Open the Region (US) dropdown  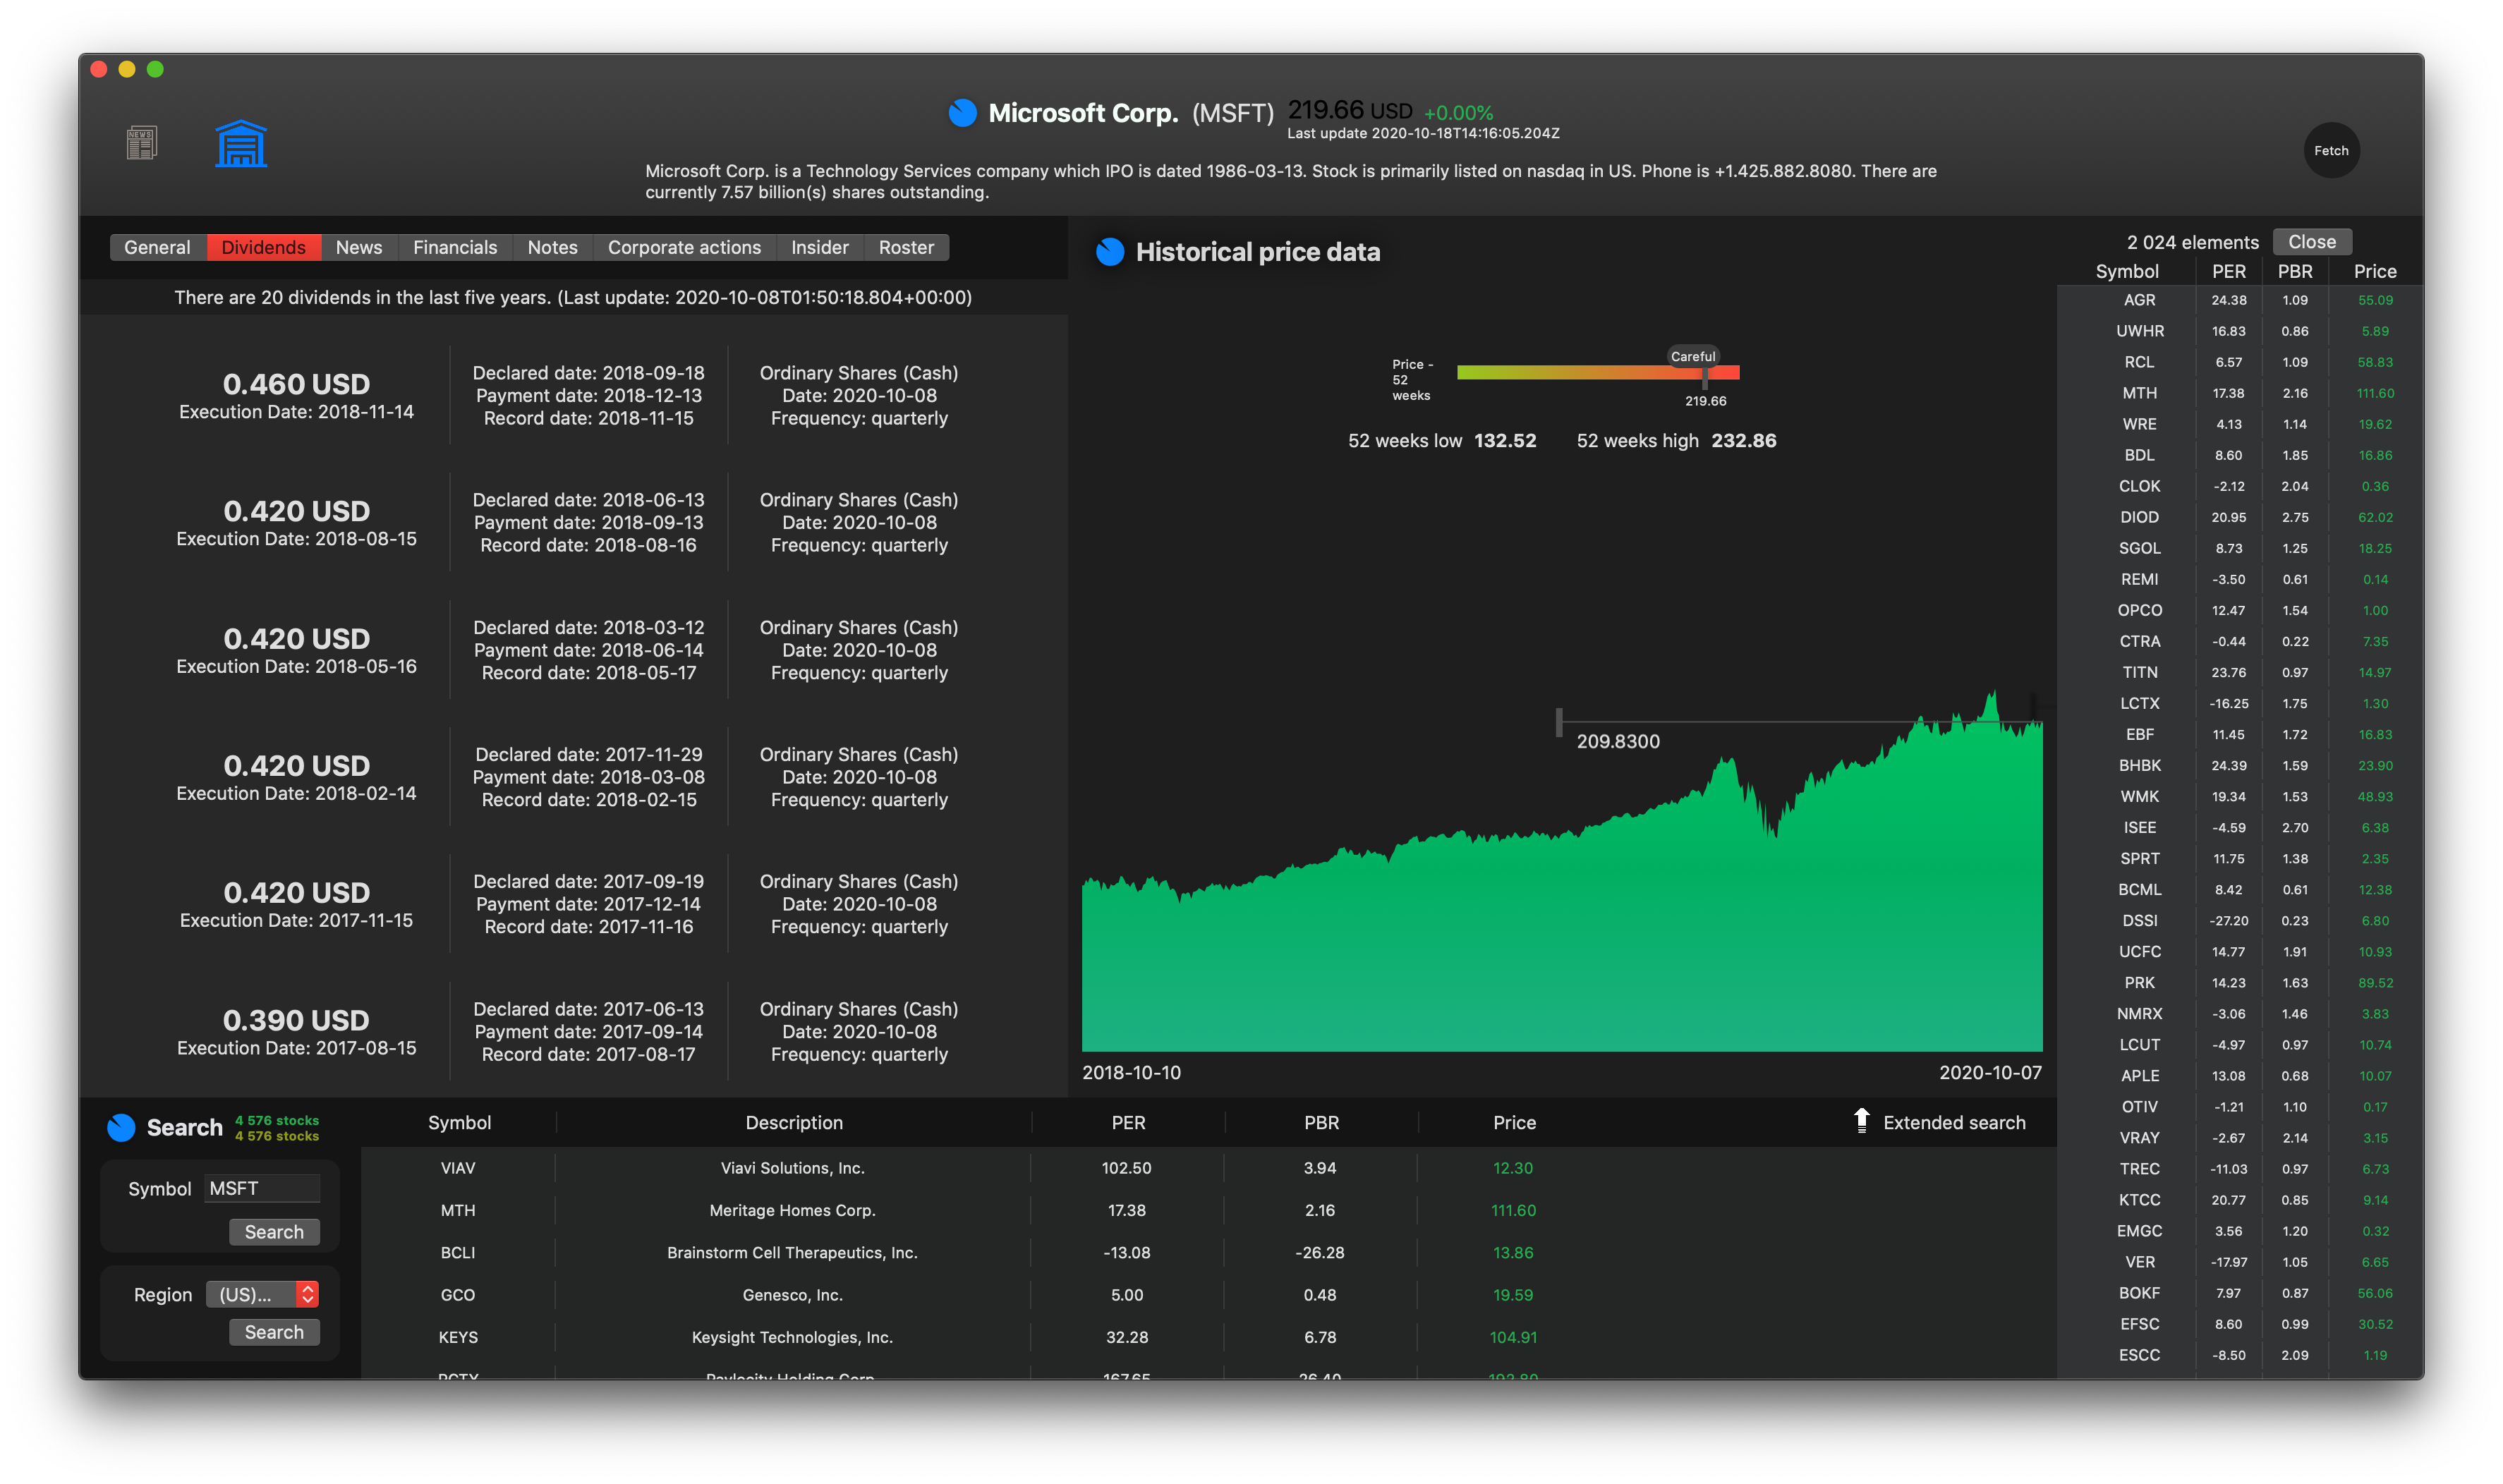coord(262,1294)
